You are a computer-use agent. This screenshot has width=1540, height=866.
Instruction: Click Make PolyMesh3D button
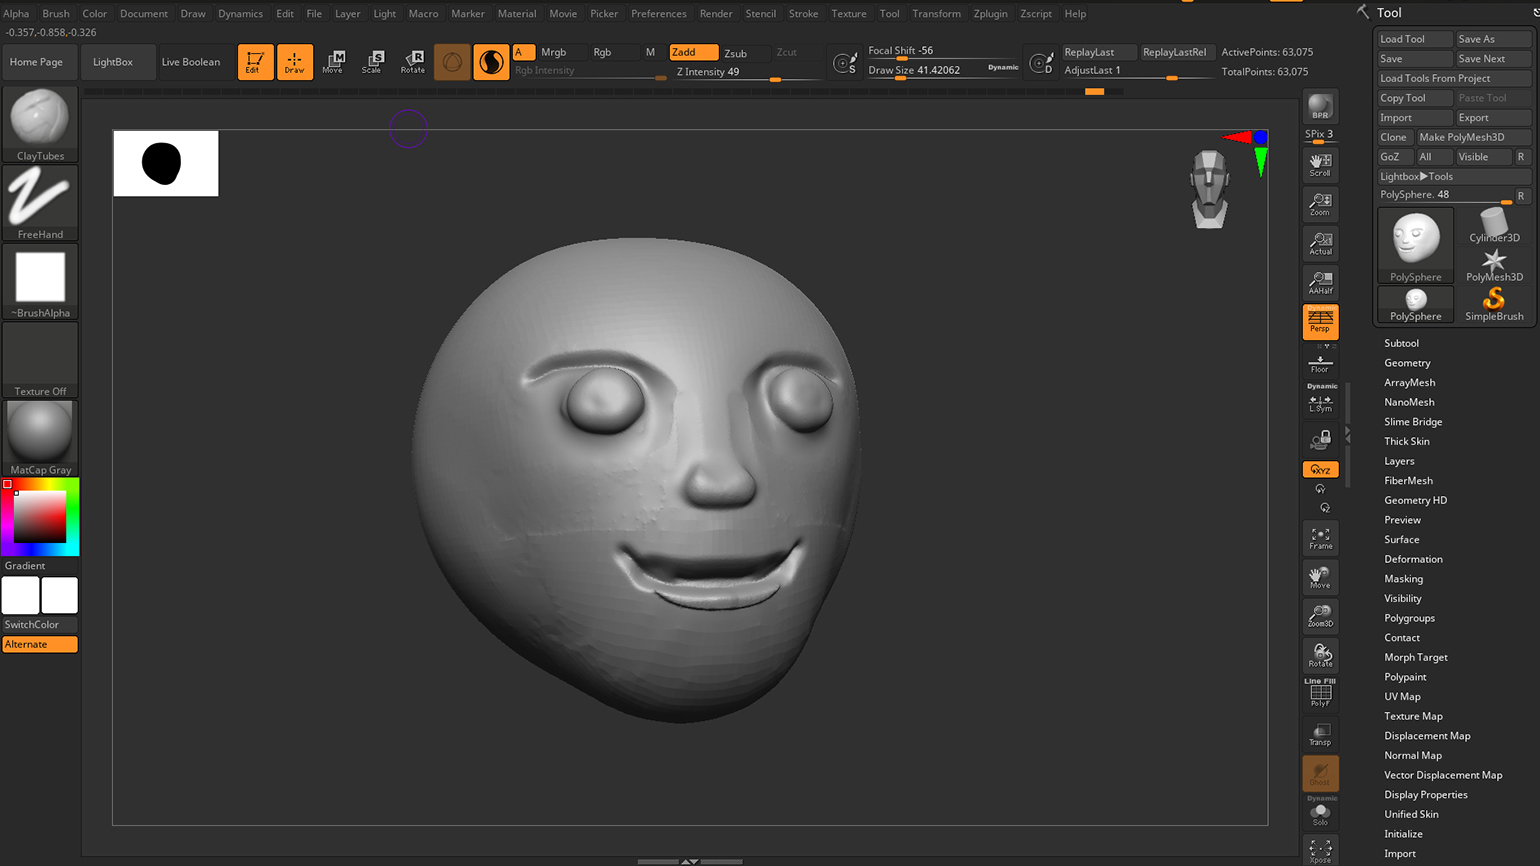tap(1472, 137)
